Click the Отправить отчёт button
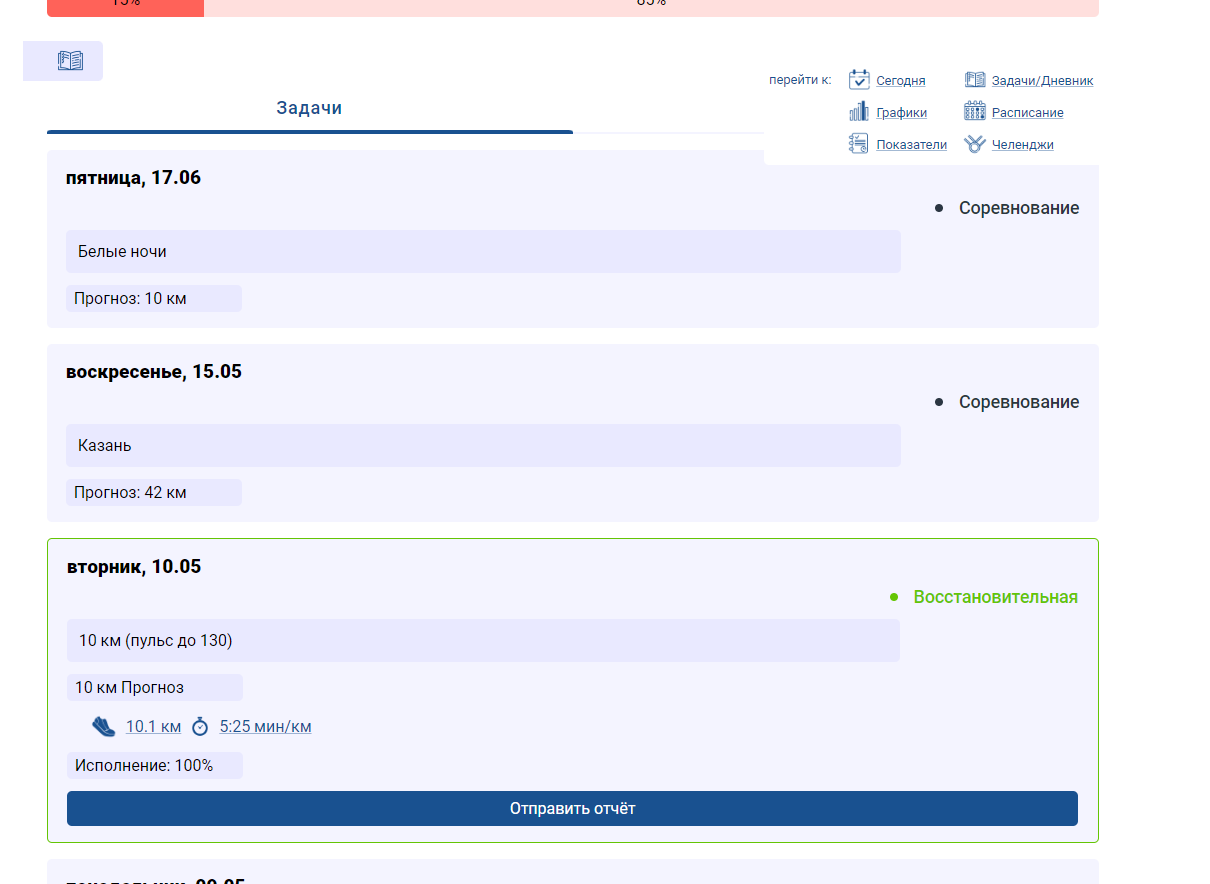 pyautogui.click(x=572, y=809)
